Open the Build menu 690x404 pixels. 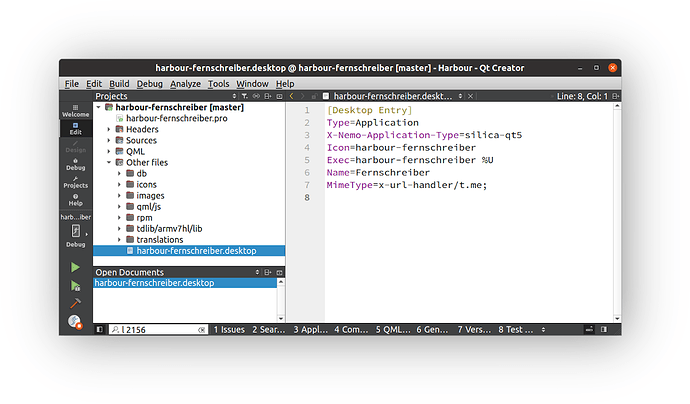point(119,84)
